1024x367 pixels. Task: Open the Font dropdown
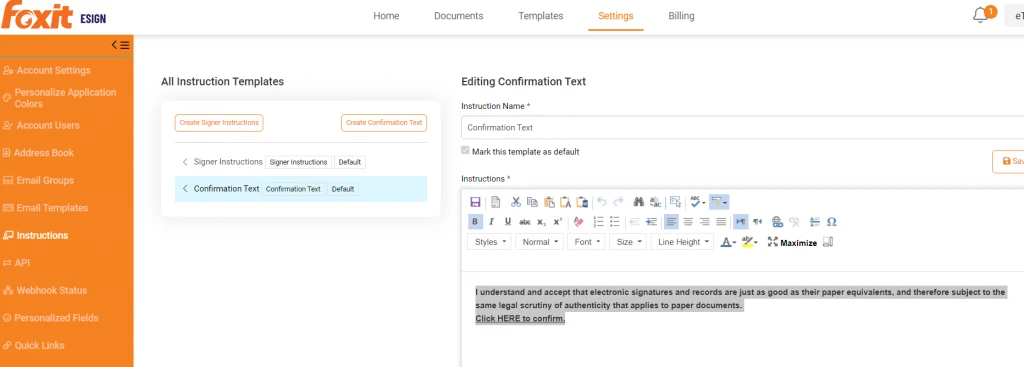click(586, 242)
